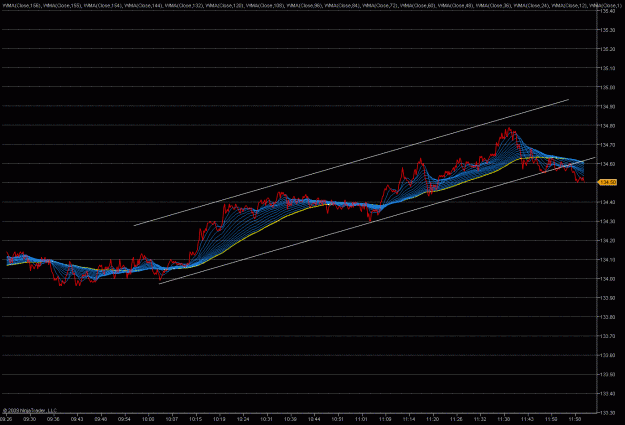Click the 134.80 price axis label
Image resolution: width=625 pixels, height=425 pixels.
607,126
